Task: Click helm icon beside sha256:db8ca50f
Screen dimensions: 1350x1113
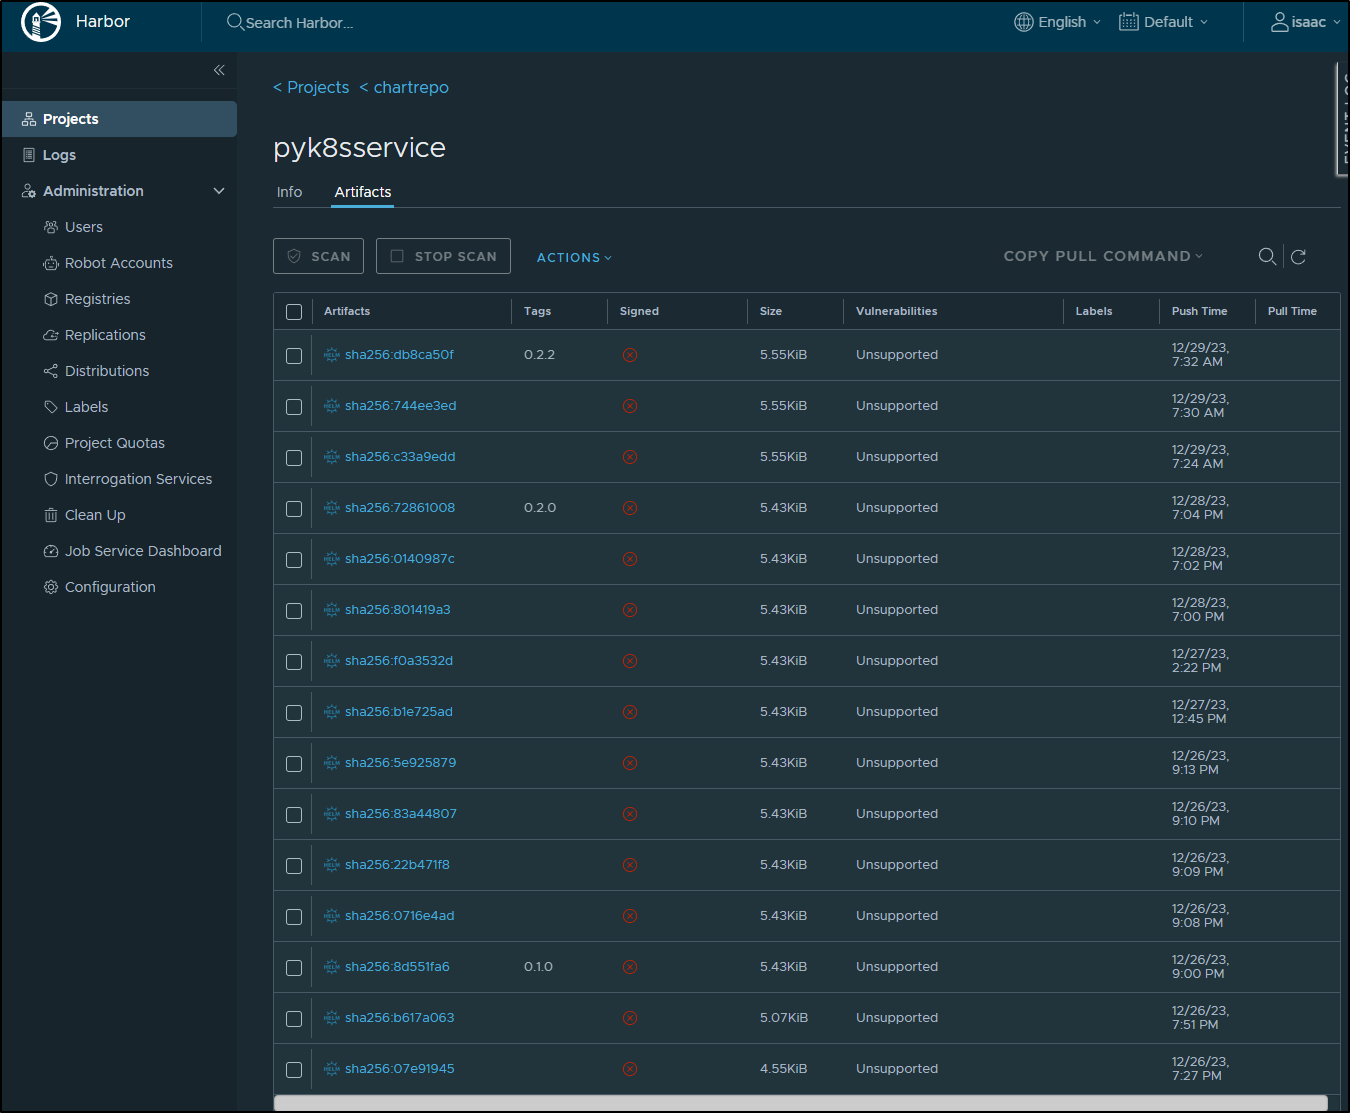Action: click(x=332, y=355)
